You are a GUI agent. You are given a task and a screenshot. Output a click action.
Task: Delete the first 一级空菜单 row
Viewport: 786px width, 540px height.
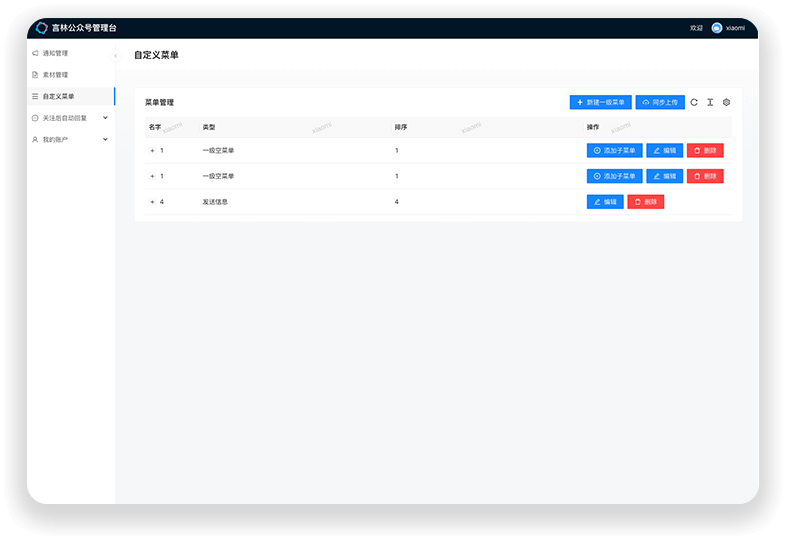[x=705, y=150]
